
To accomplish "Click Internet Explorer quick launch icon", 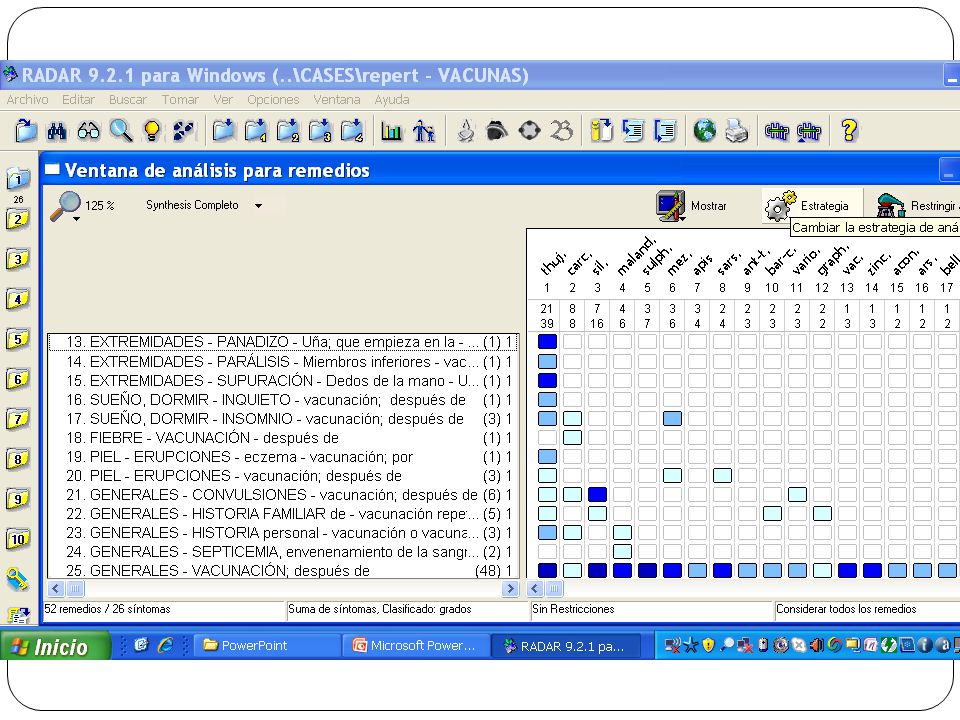I will (x=165, y=645).
